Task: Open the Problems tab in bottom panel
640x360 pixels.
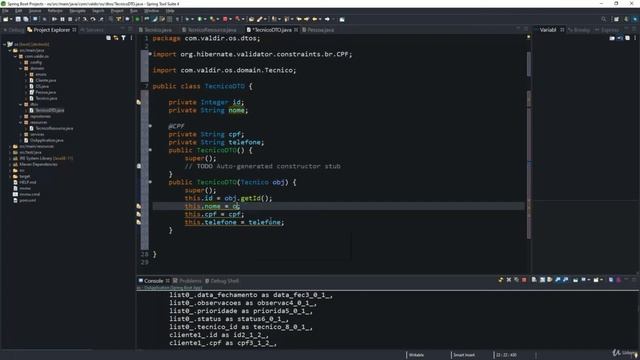Action: (x=187, y=281)
